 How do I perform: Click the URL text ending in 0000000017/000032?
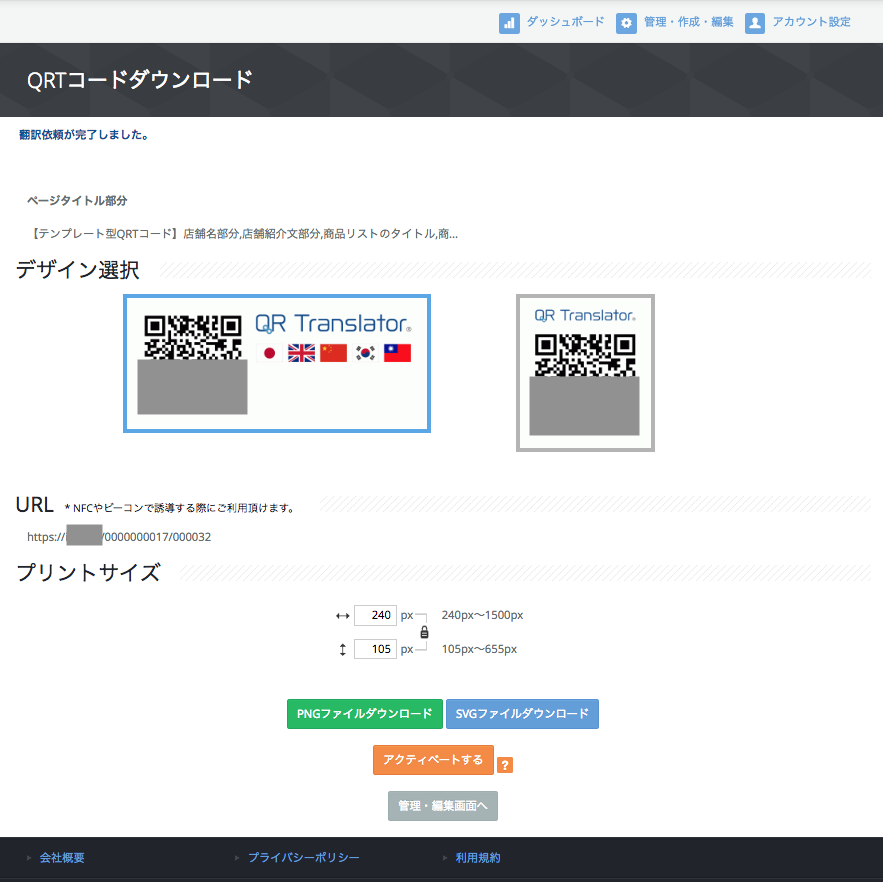(119, 537)
